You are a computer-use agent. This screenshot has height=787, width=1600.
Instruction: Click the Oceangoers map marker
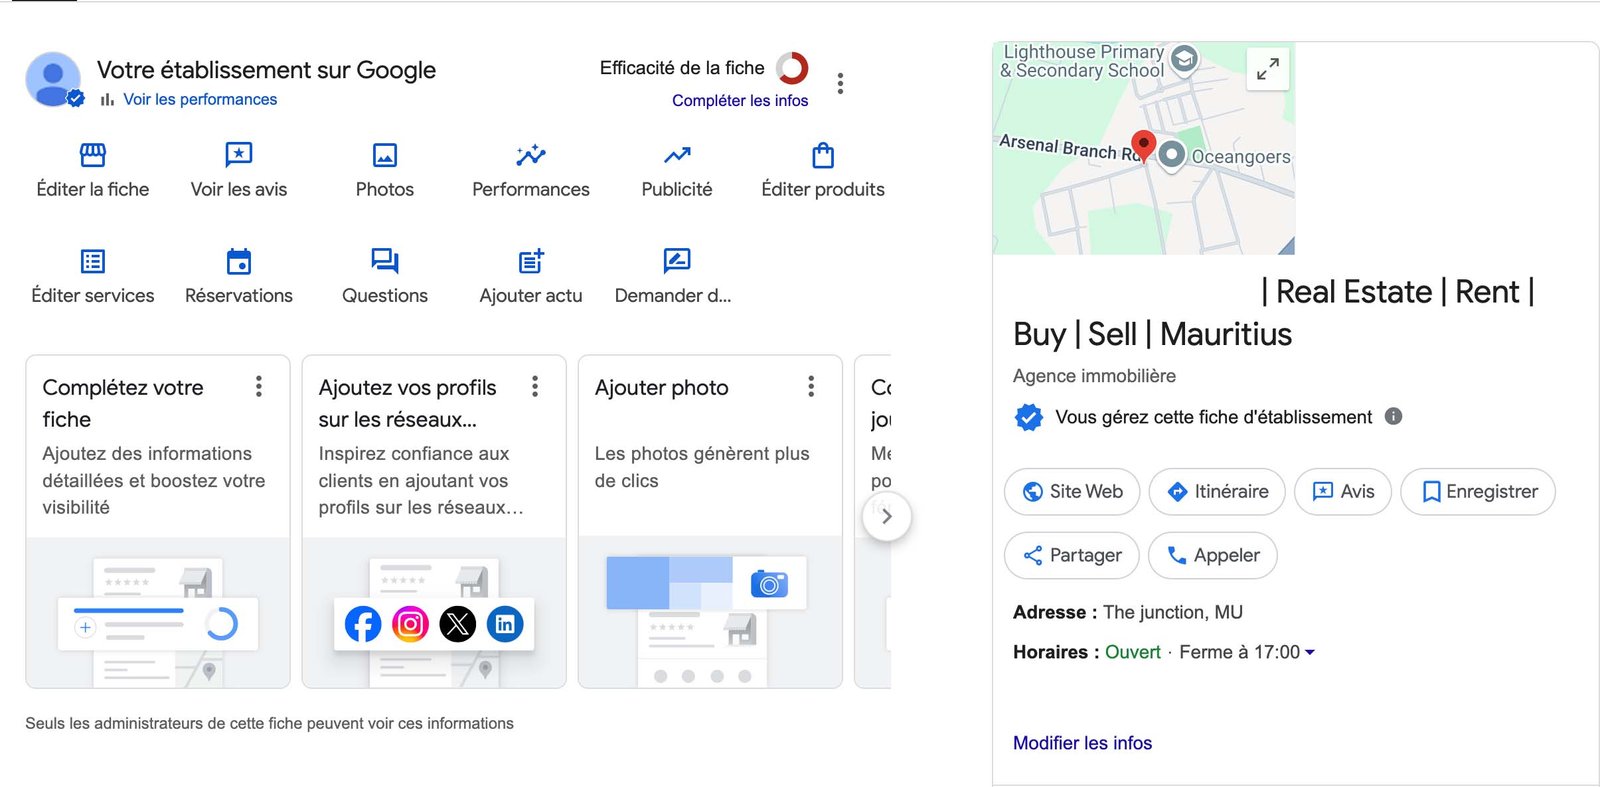1172,155
